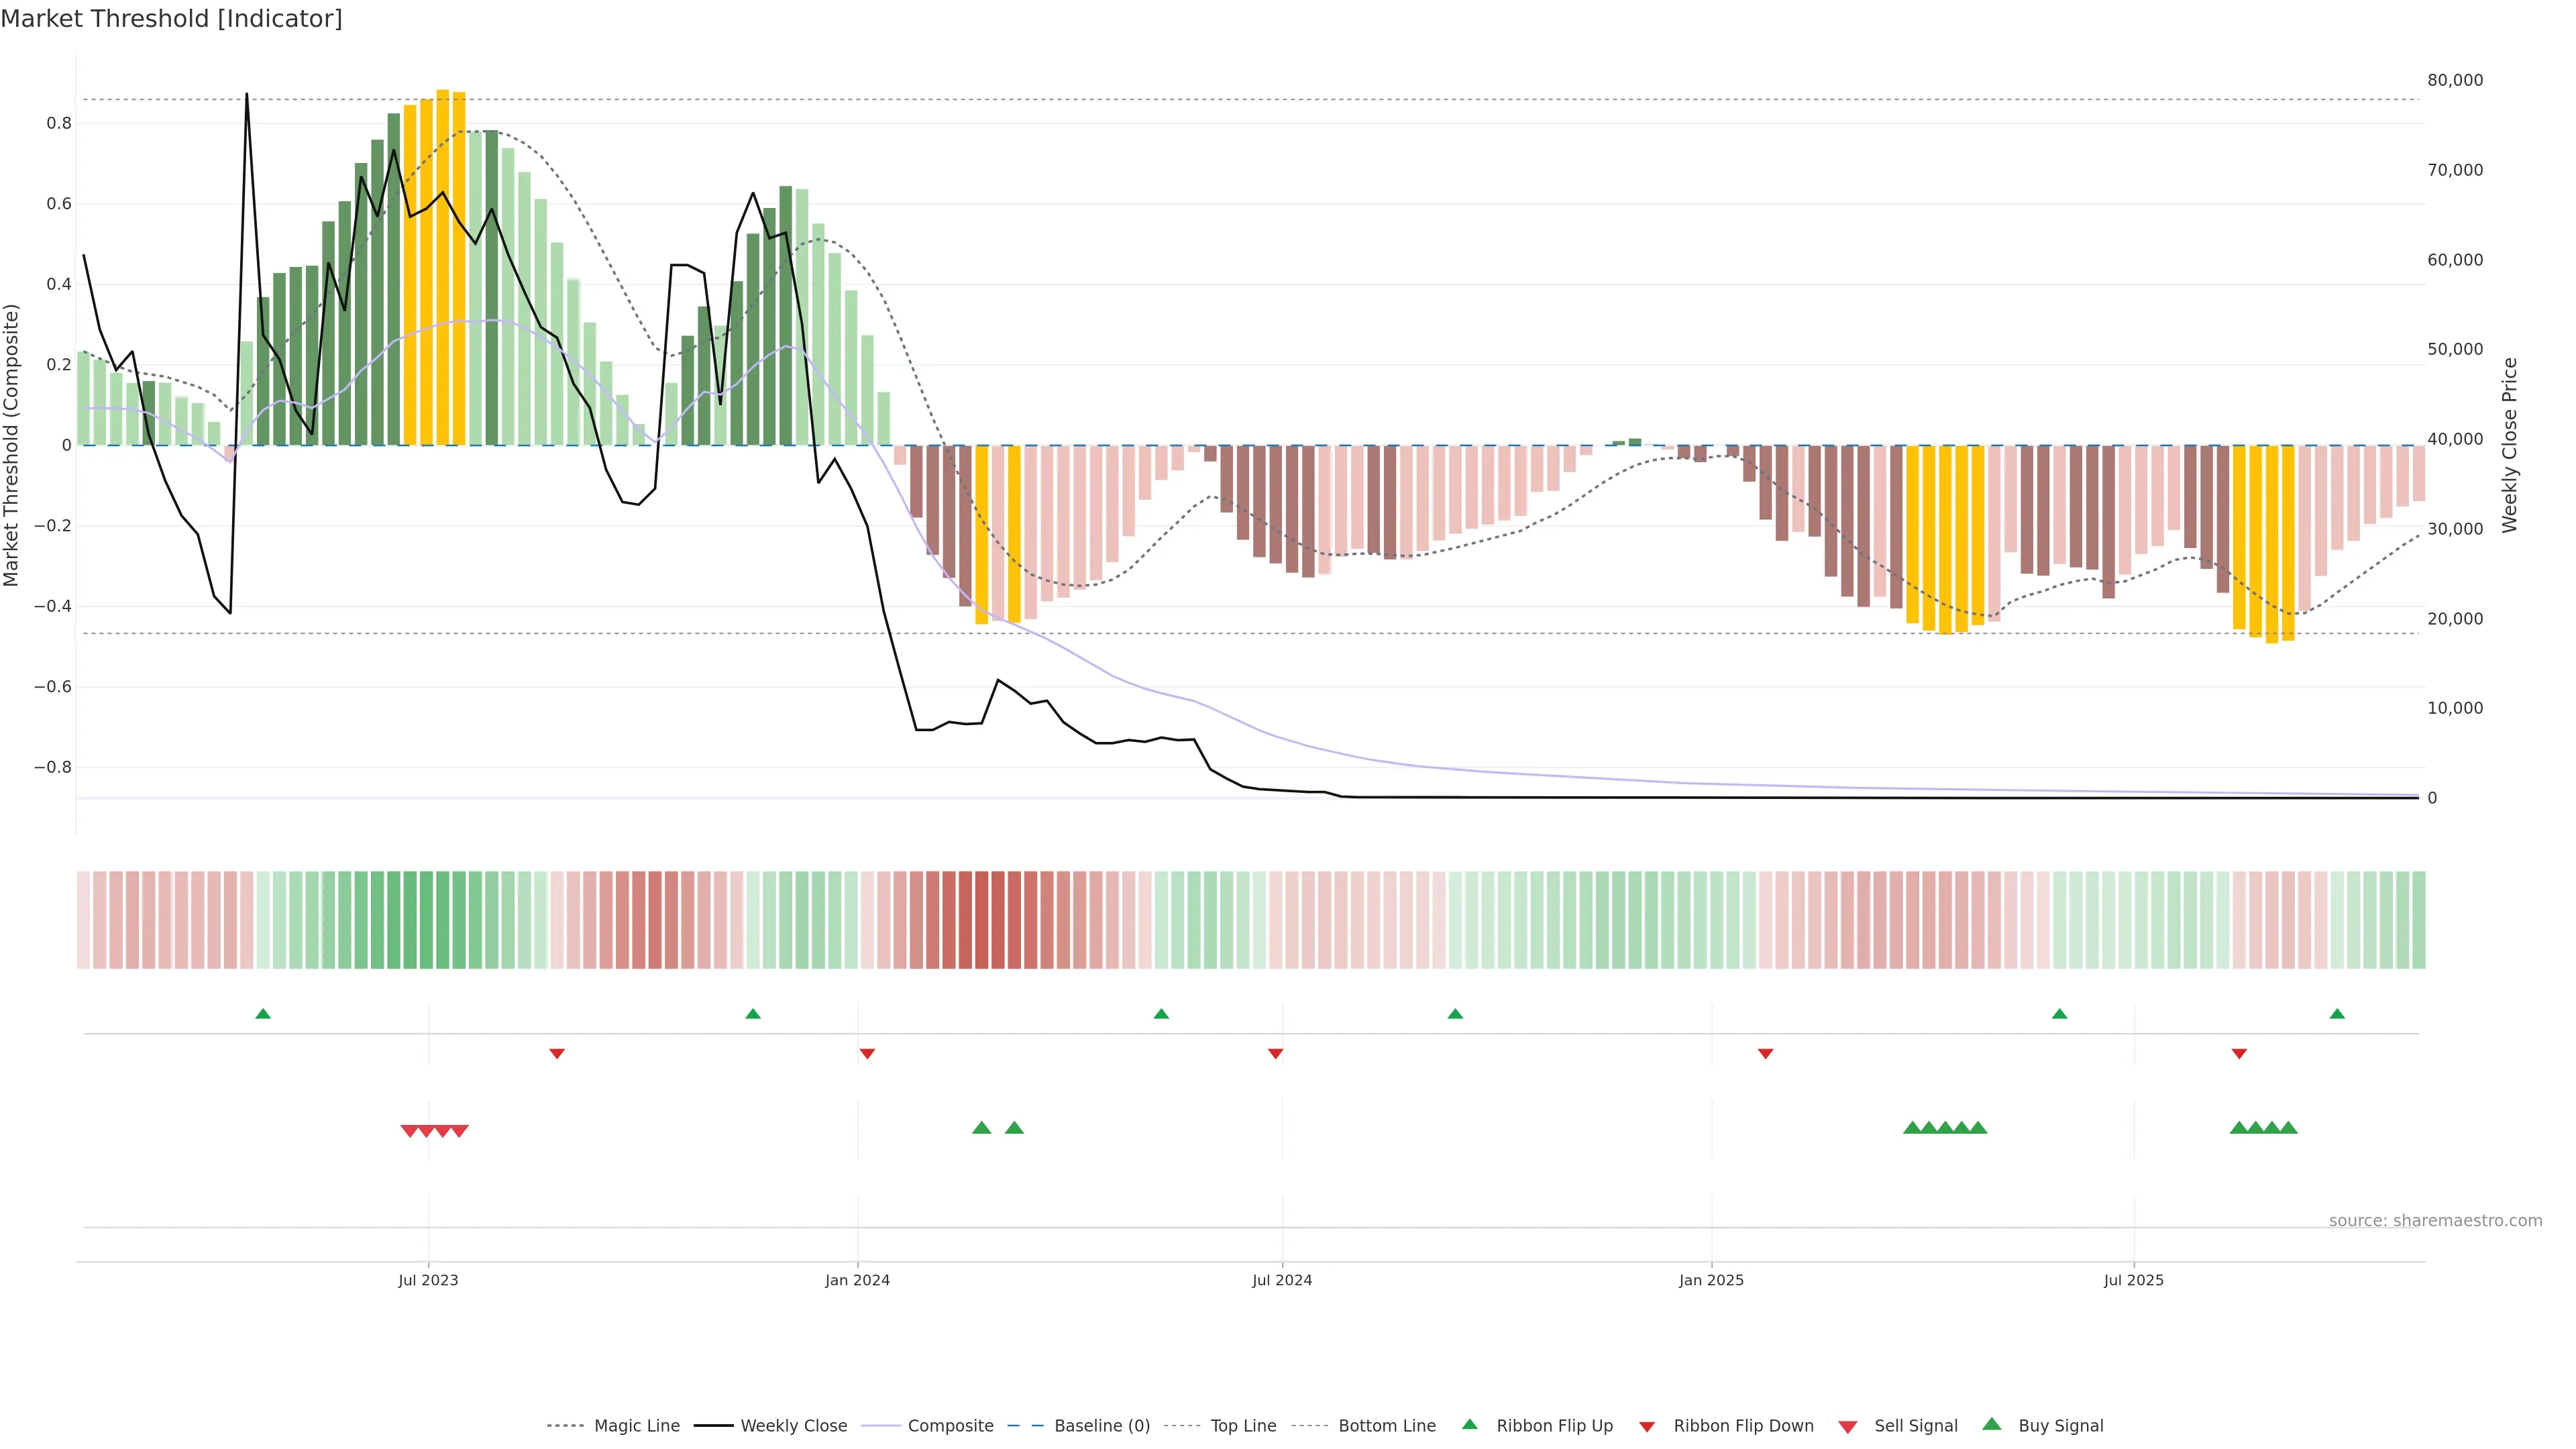Click the Jan 2024 x-axis label

point(857,1280)
